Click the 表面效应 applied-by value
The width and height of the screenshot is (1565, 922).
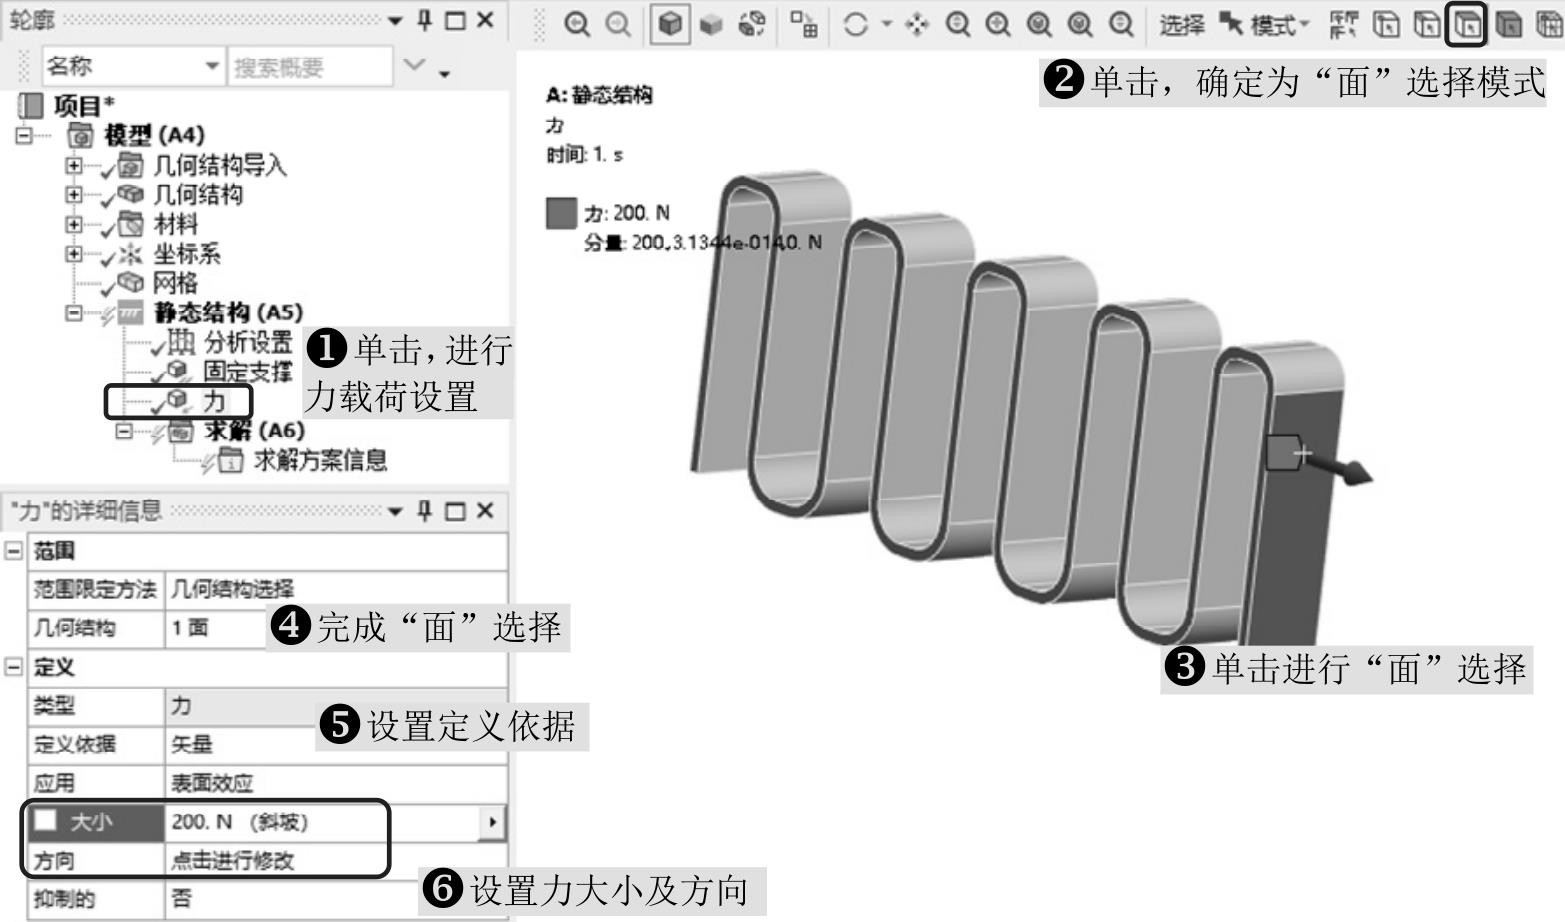pyautogui.click(x=336, y=783)
